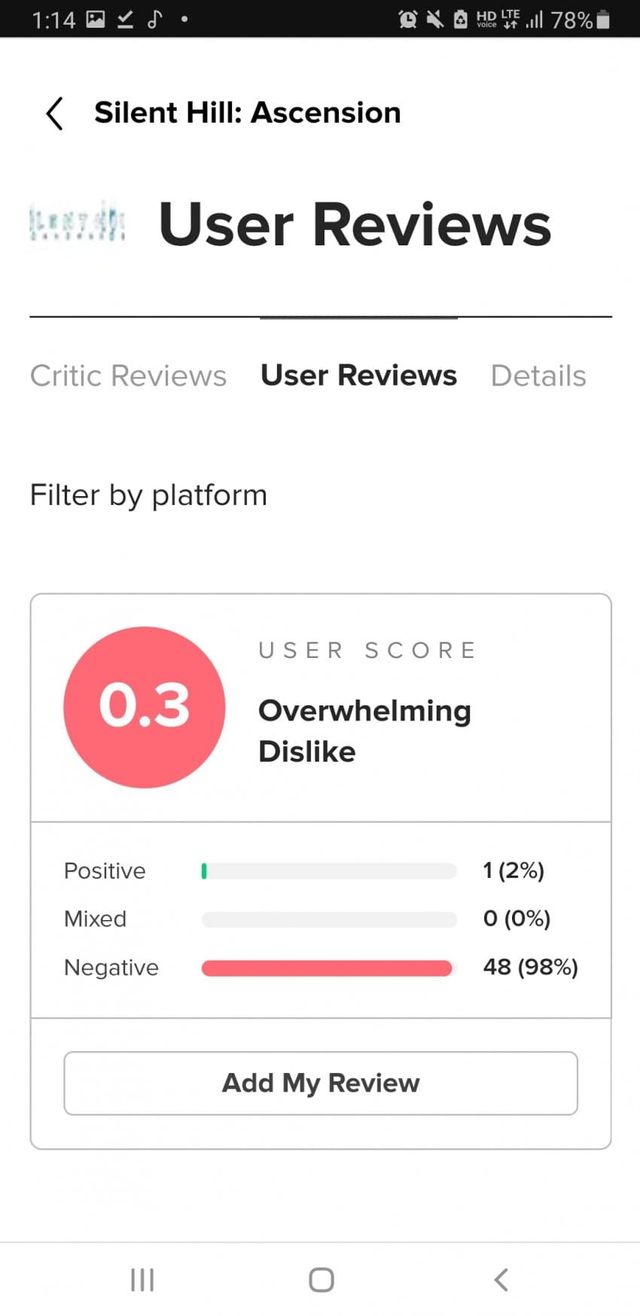Tap the back arrow beside Silent Hill: Ascension

[55, 113]
